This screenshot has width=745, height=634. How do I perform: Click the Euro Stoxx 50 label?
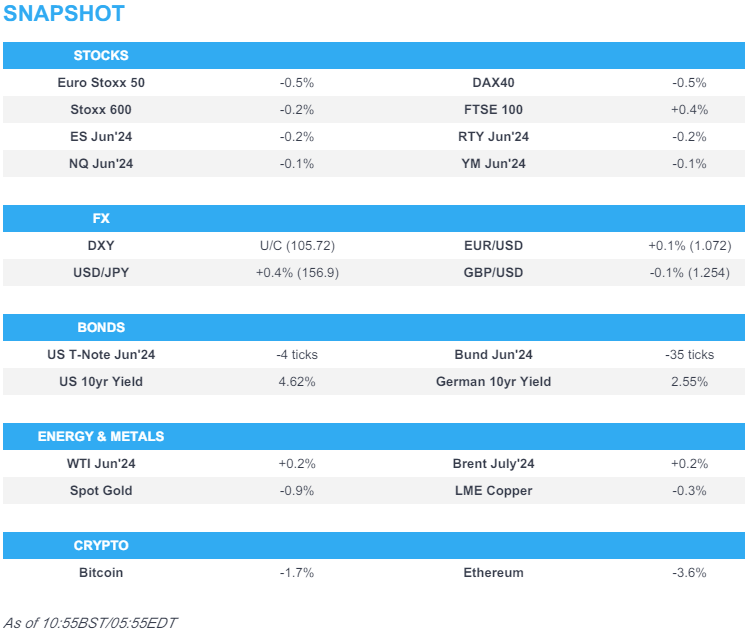coord(101,83)
